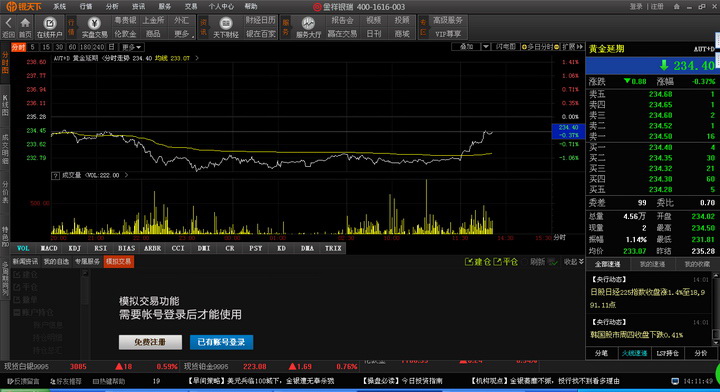Open the 行情 menu
Screen dimensions: 720x392
point(86,6)
